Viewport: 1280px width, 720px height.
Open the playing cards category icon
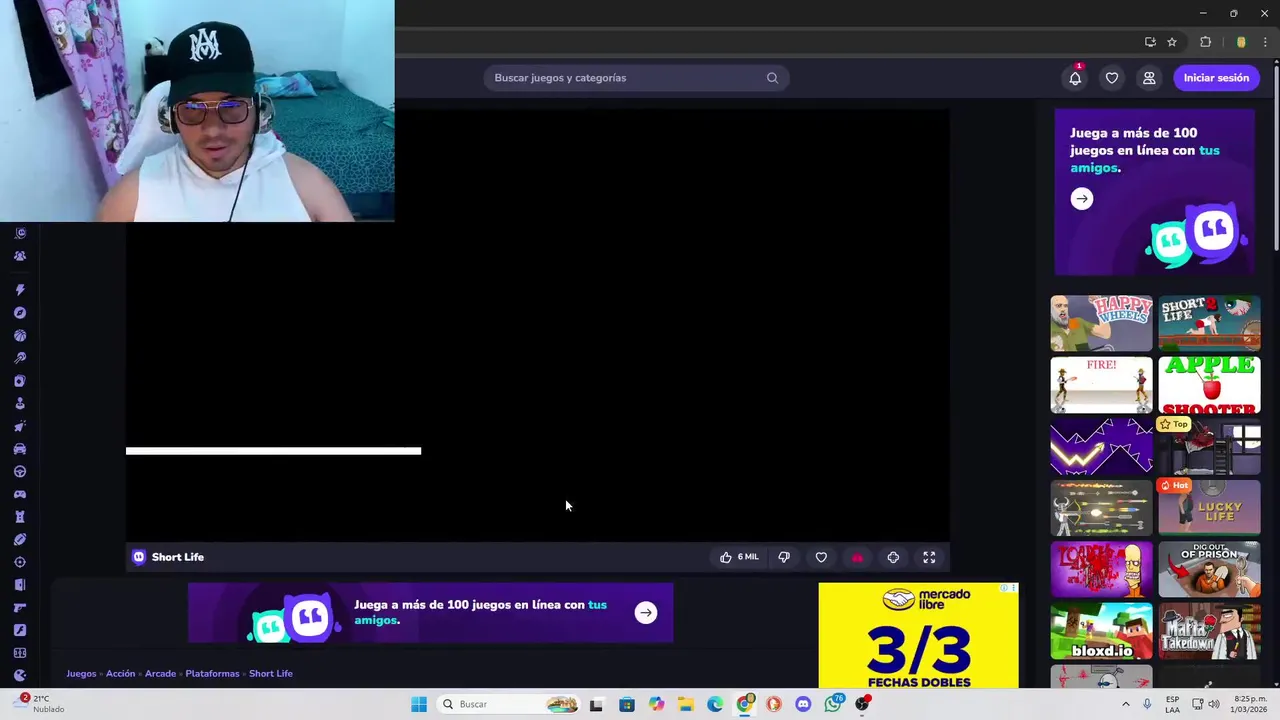click(x=20, y=381)
